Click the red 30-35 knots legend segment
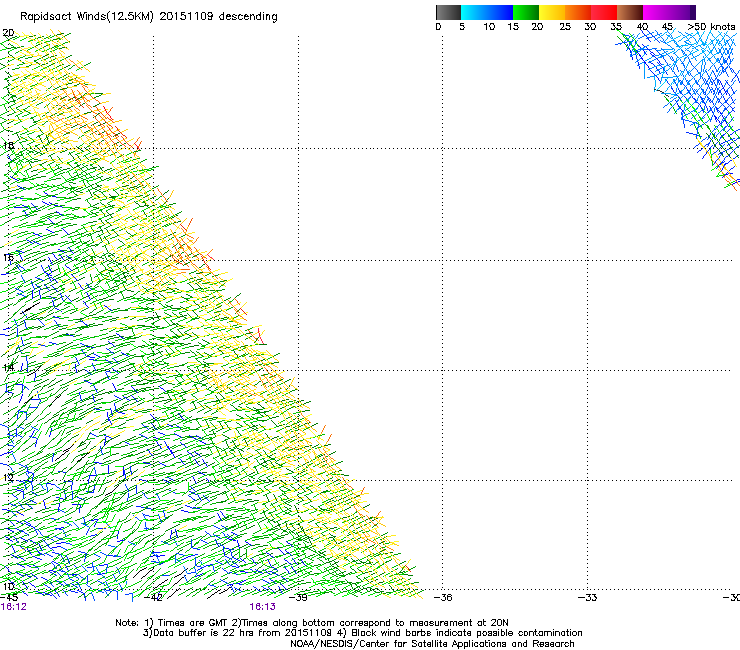Screen dimensions: 740x650 point(604,12)
